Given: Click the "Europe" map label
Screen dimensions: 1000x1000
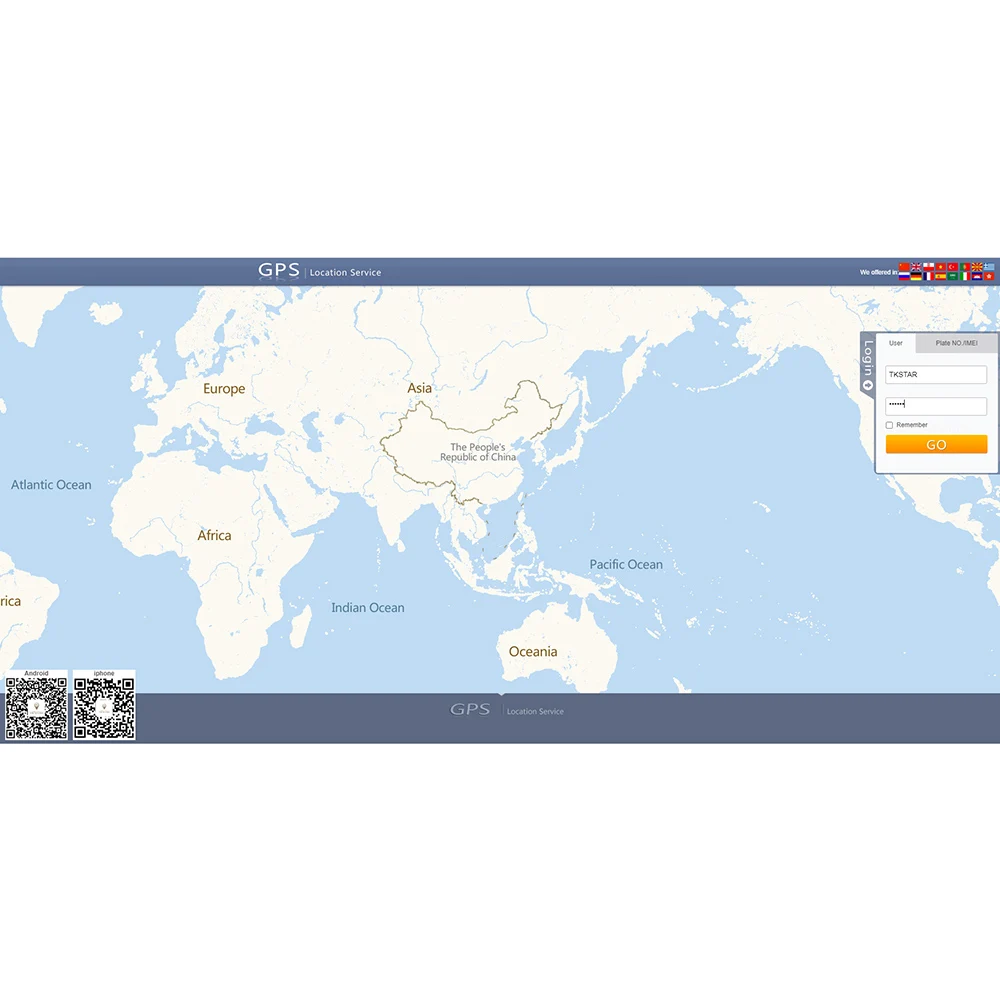Looking at the screenshot, I should pyautogui.click(x=224, y=388).
